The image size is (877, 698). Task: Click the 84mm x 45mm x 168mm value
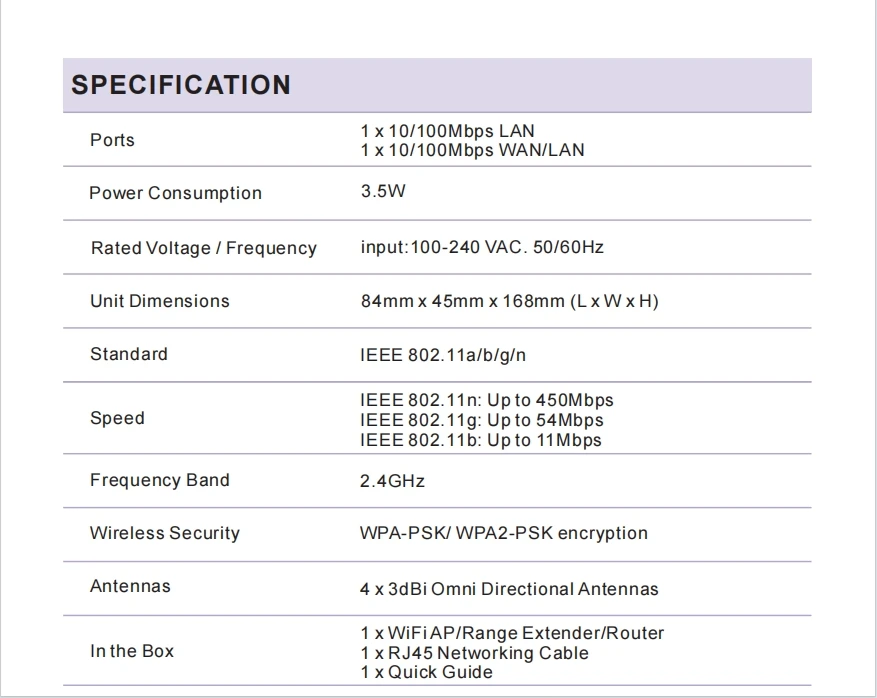[x=510, y=301]
